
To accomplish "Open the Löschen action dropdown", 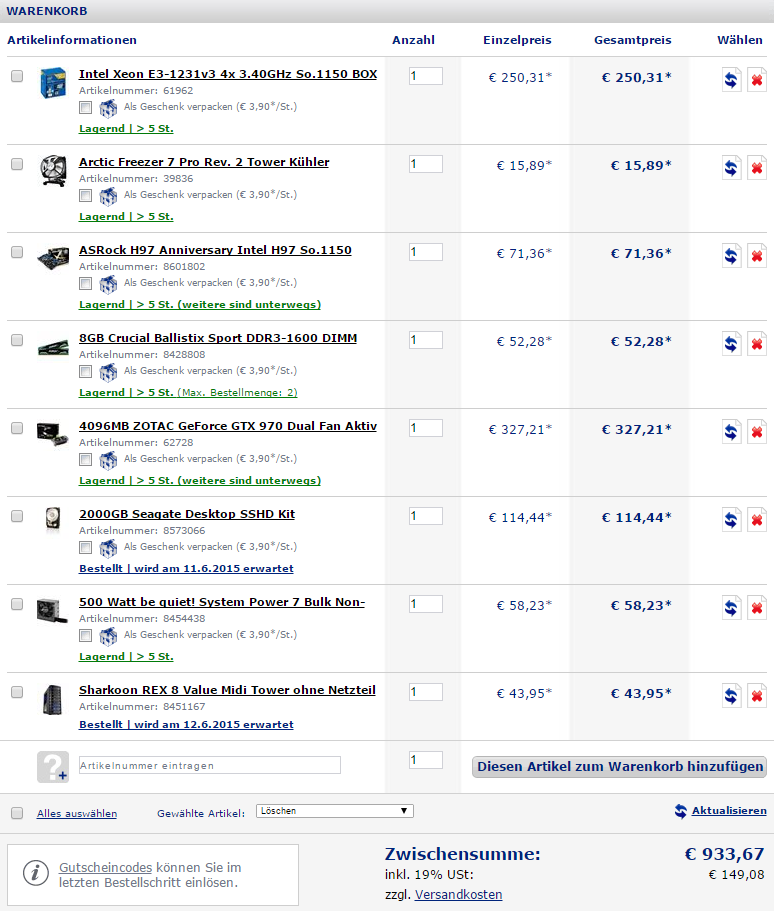I will tap(335, 811).
